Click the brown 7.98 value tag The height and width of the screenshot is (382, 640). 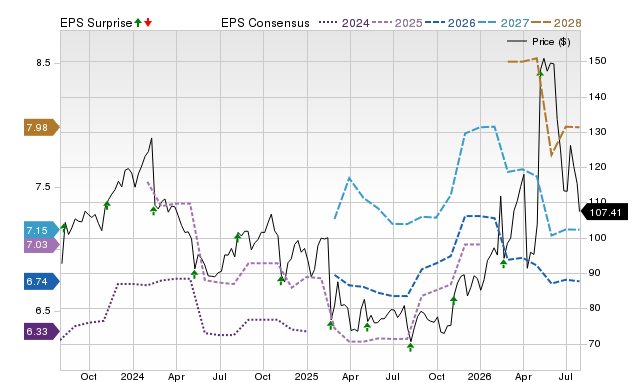(41, 128)
